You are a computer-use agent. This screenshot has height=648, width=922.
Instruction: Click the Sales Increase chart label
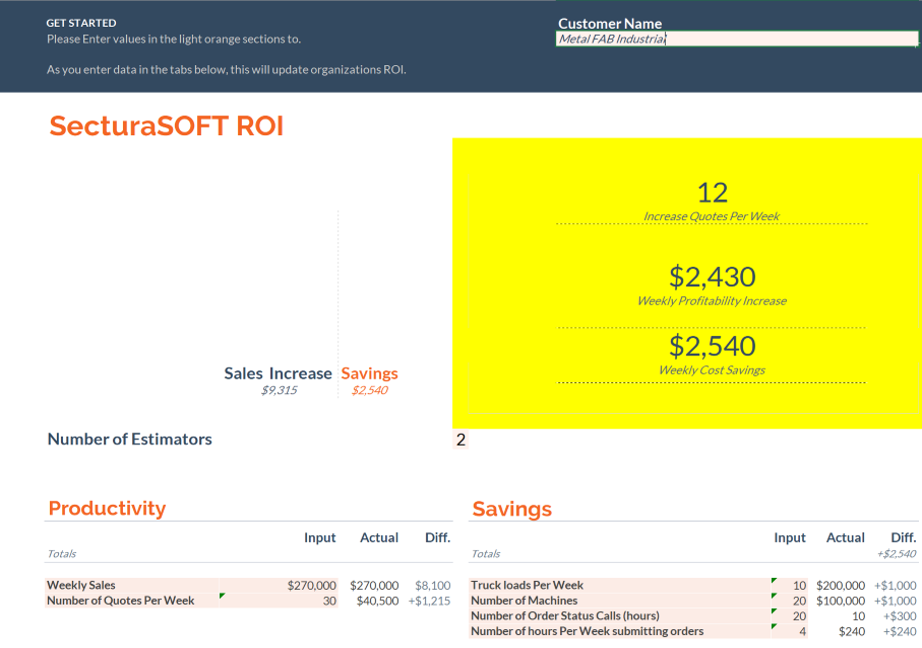coord(278,373)
